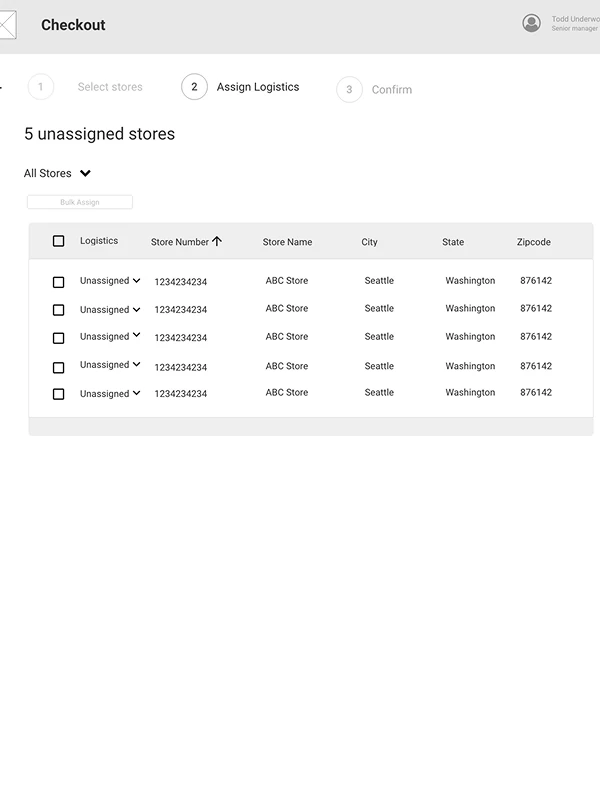
Task: Open Unassigned dropdown in fifth row
Action: tap(110, 393)
